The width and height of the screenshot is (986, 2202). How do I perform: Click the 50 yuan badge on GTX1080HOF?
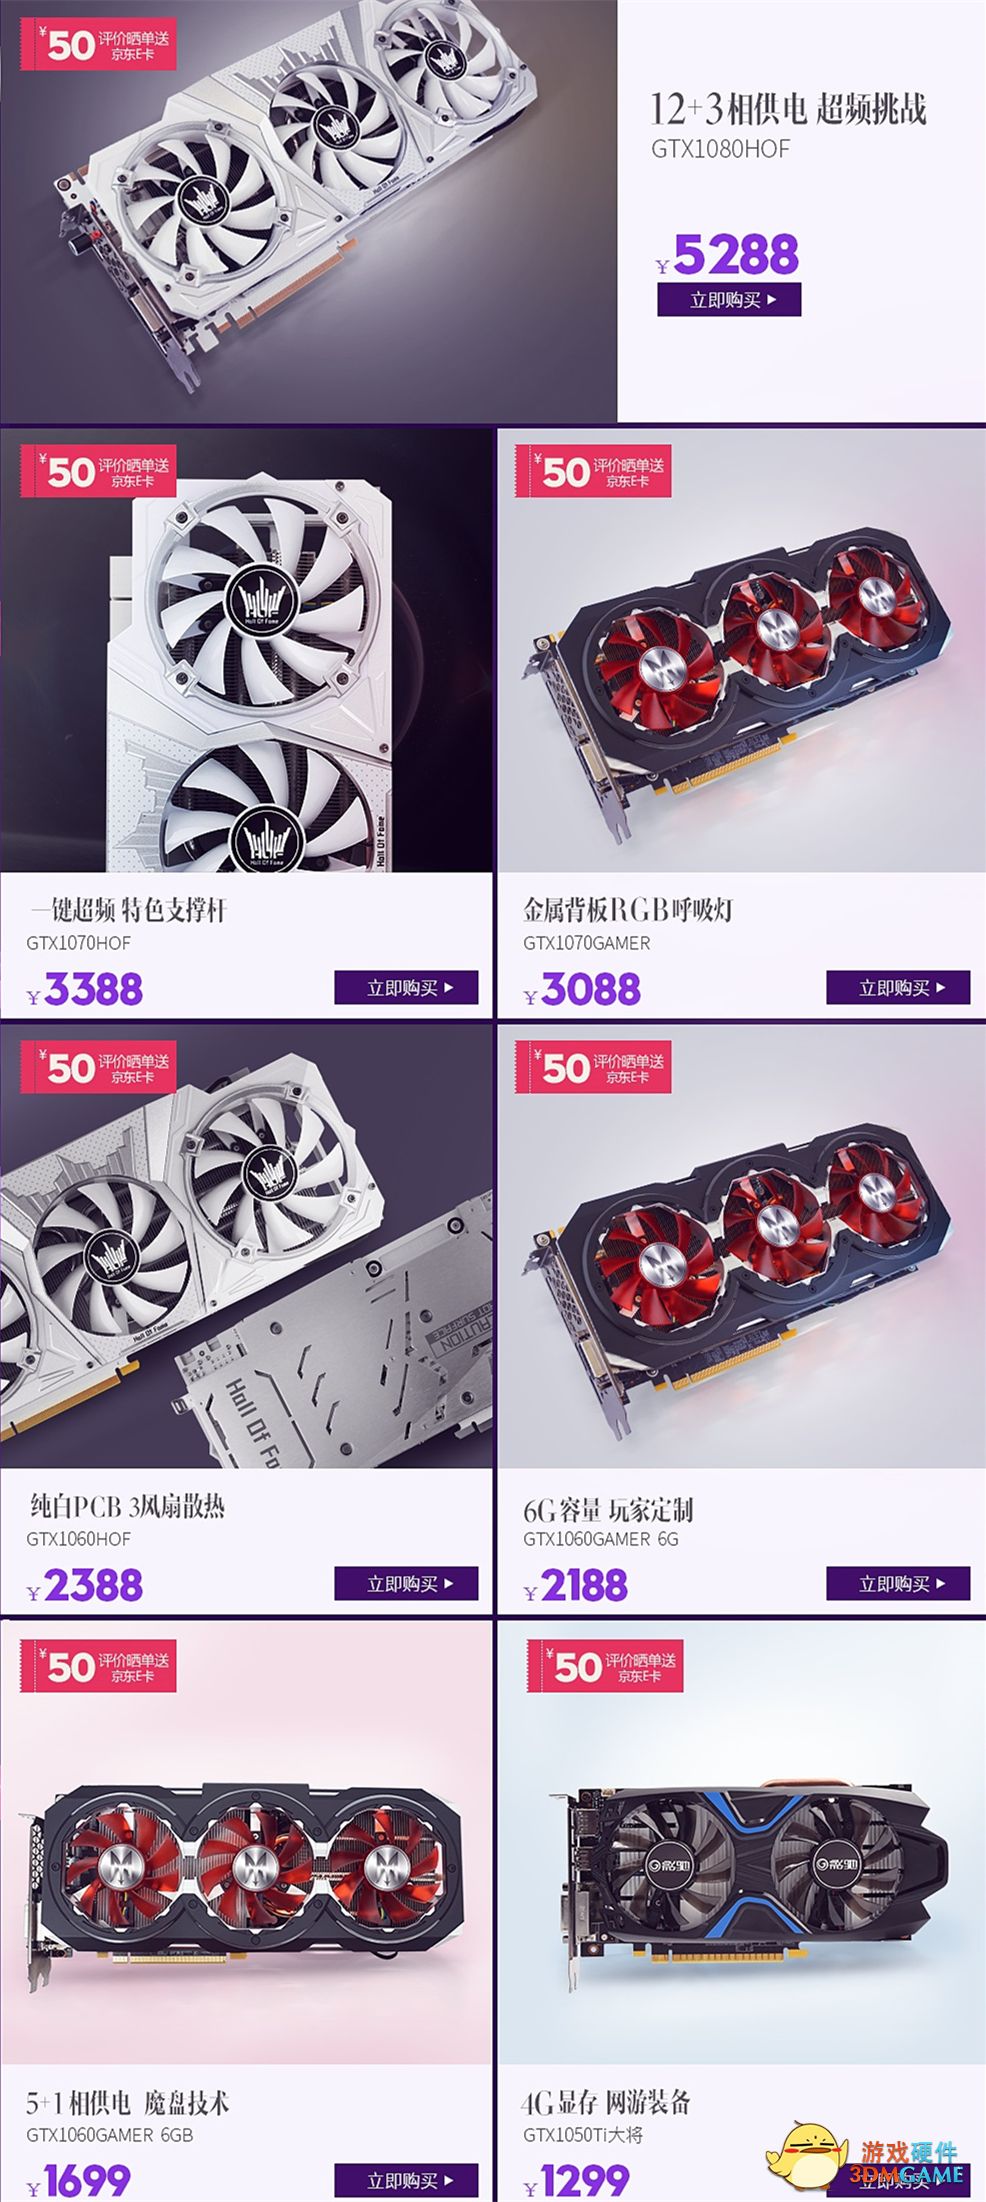click(x=98, y=44)
